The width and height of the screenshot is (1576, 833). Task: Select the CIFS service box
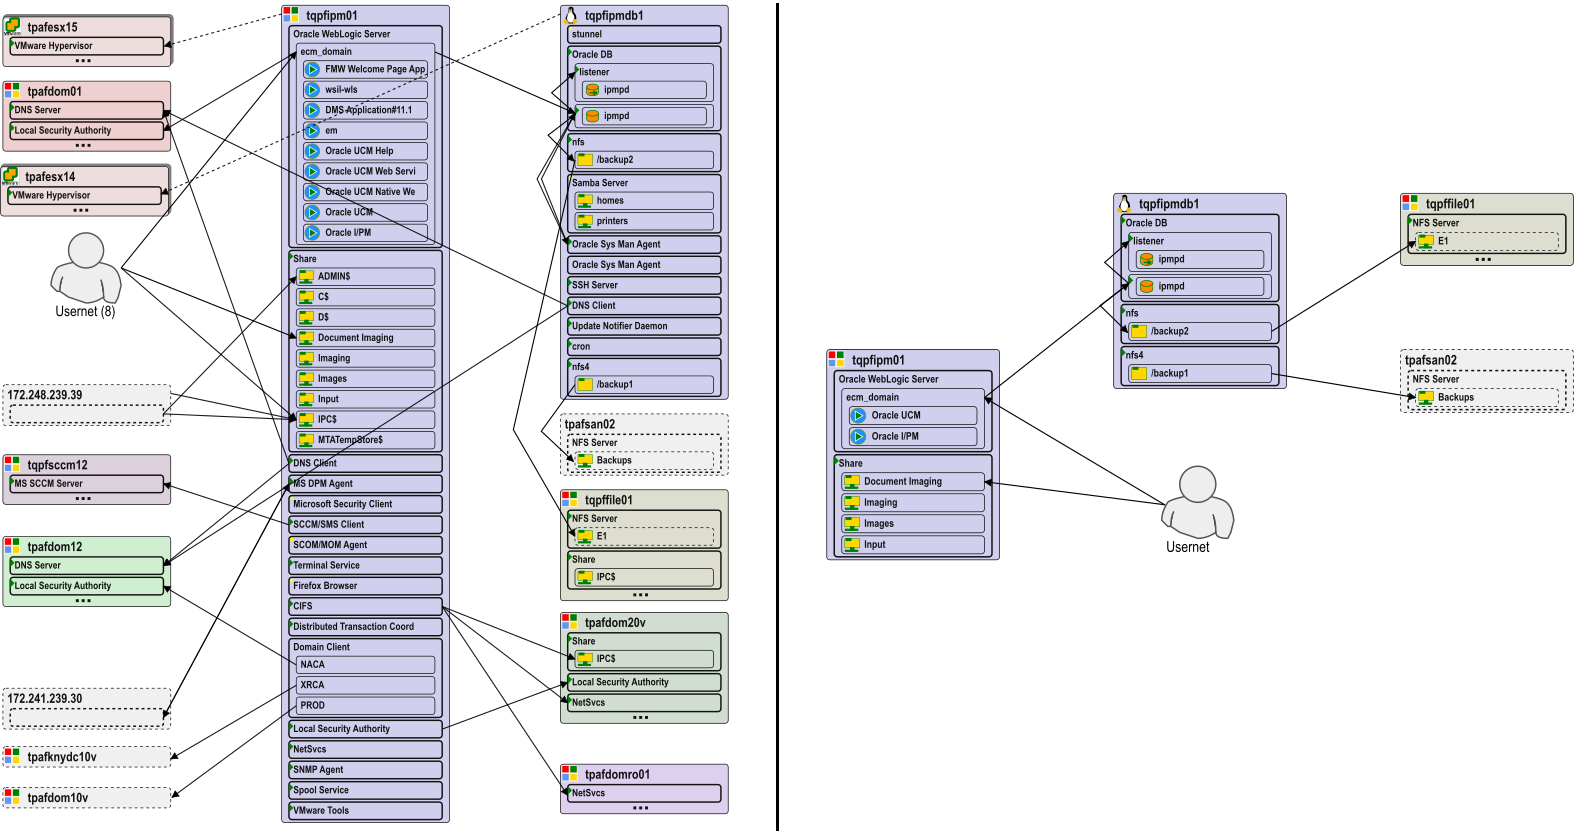click(x=366, y=606)
